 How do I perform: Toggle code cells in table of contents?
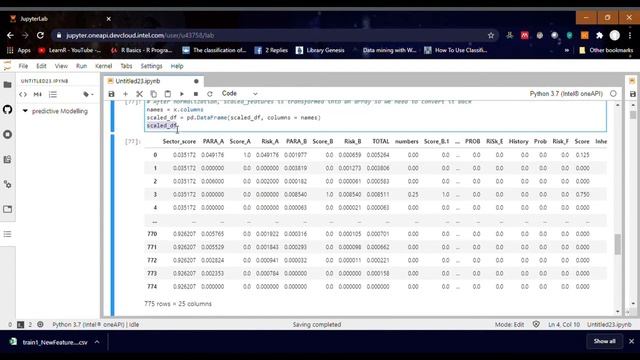(23, 94)
